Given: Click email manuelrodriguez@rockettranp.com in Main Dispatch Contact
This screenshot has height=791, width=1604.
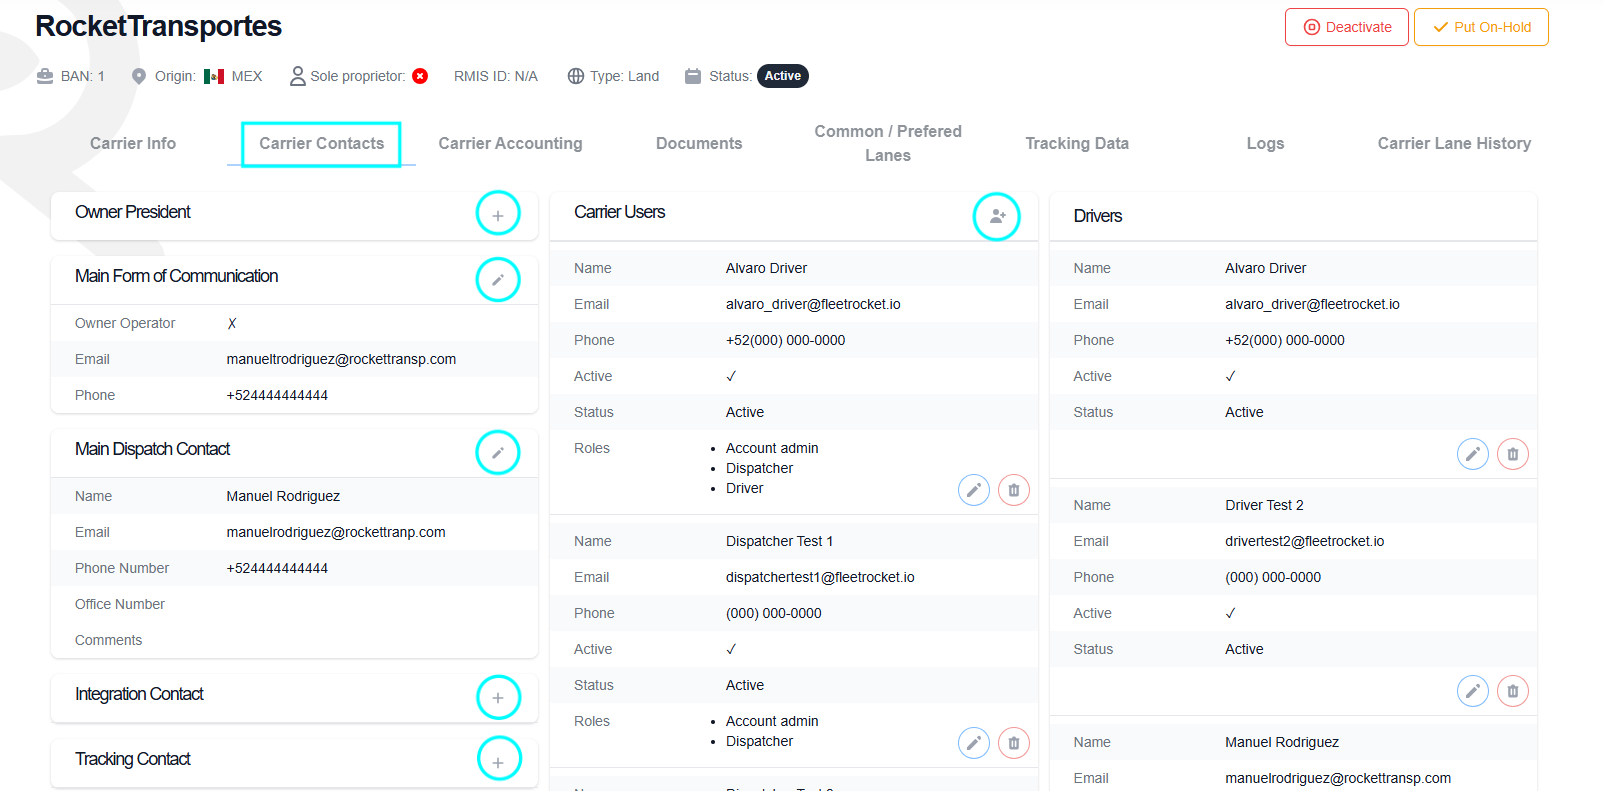Looking at the screenshot, I should [336, 532].
